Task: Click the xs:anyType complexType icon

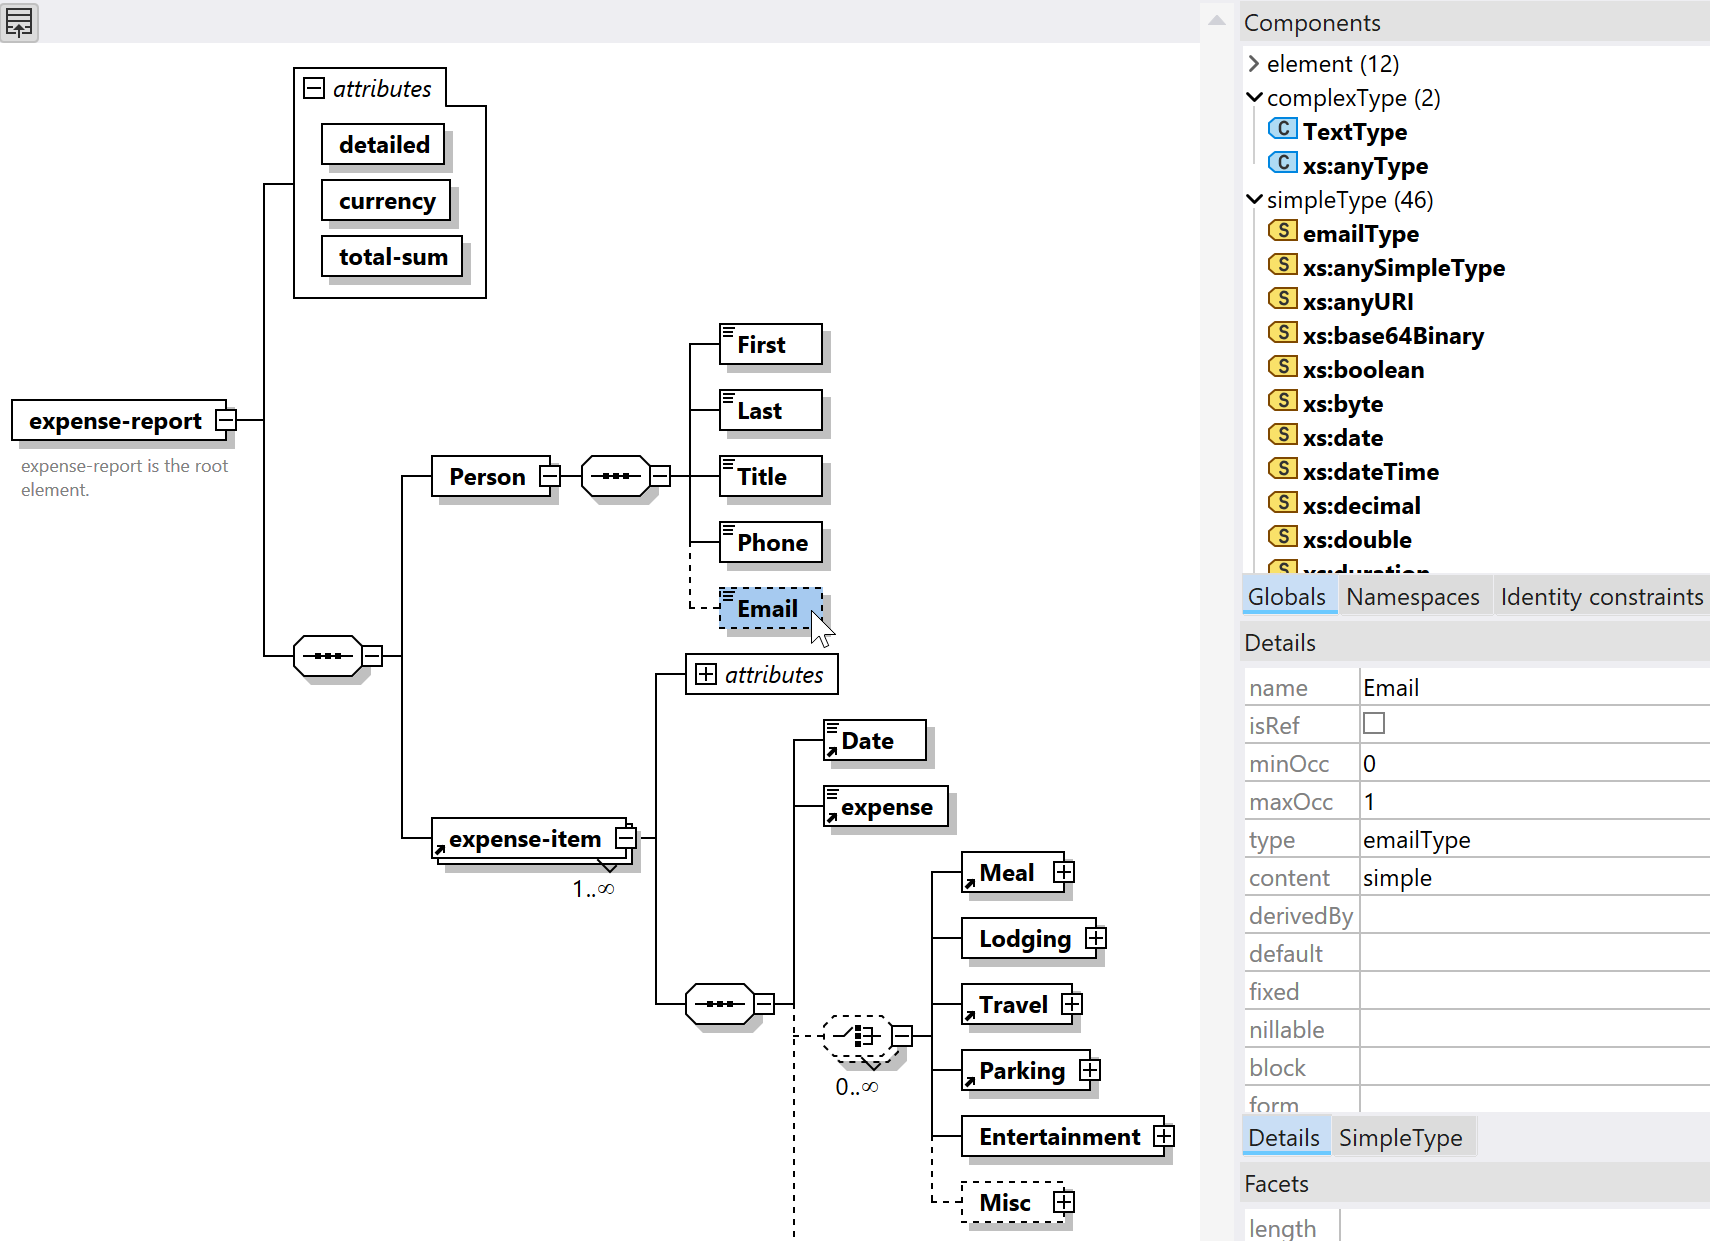Action: tap(1282, 163)
